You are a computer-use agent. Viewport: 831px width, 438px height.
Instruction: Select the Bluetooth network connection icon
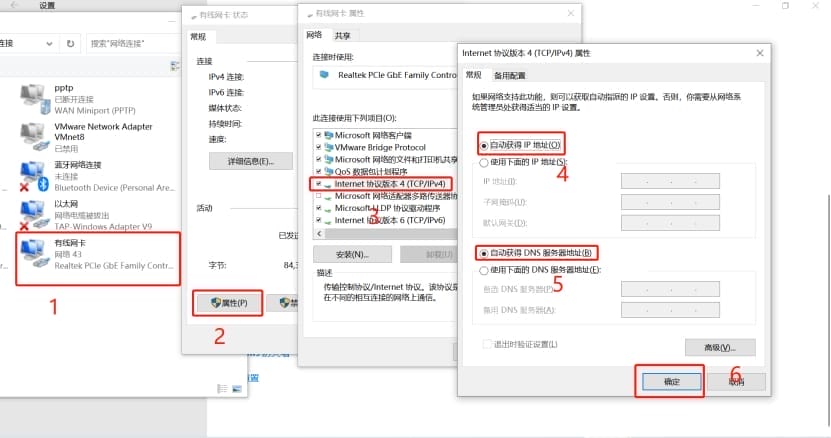35,177
